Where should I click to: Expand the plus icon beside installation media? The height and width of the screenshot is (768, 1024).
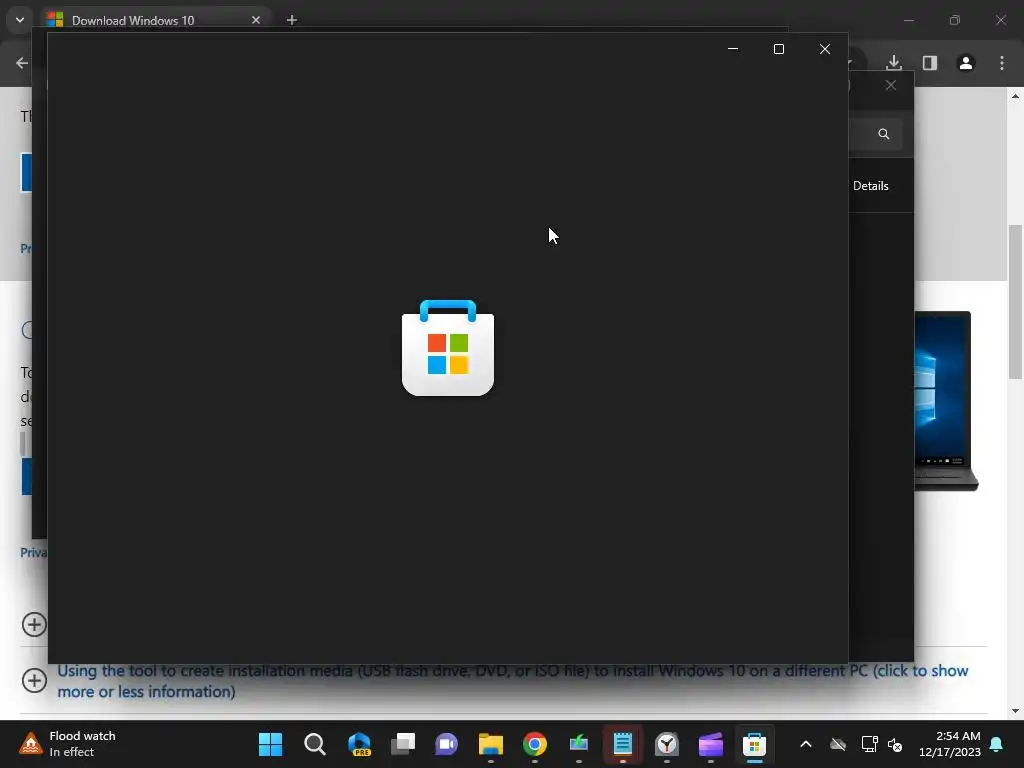[x=34, y=680]
